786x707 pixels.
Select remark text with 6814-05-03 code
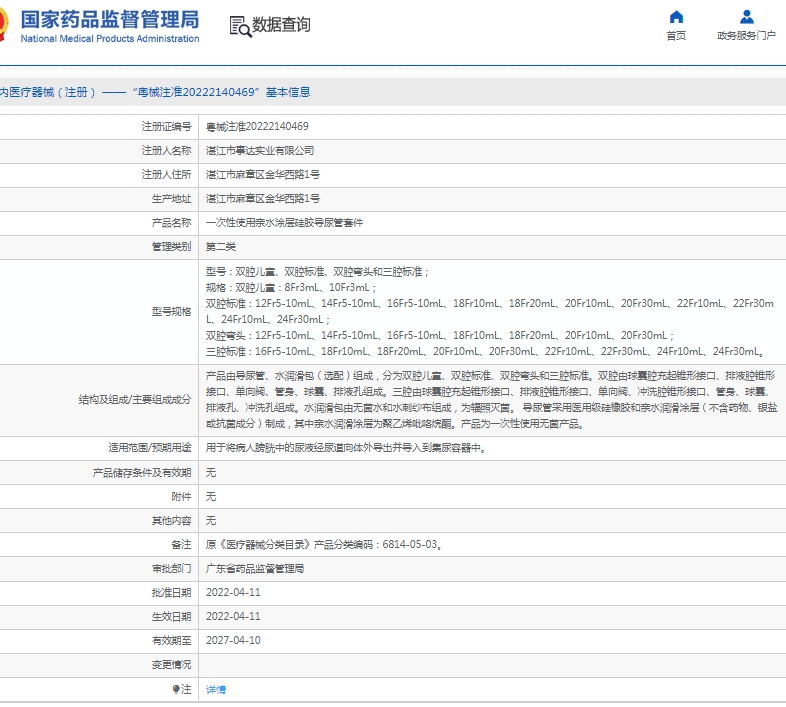(324, 545)
